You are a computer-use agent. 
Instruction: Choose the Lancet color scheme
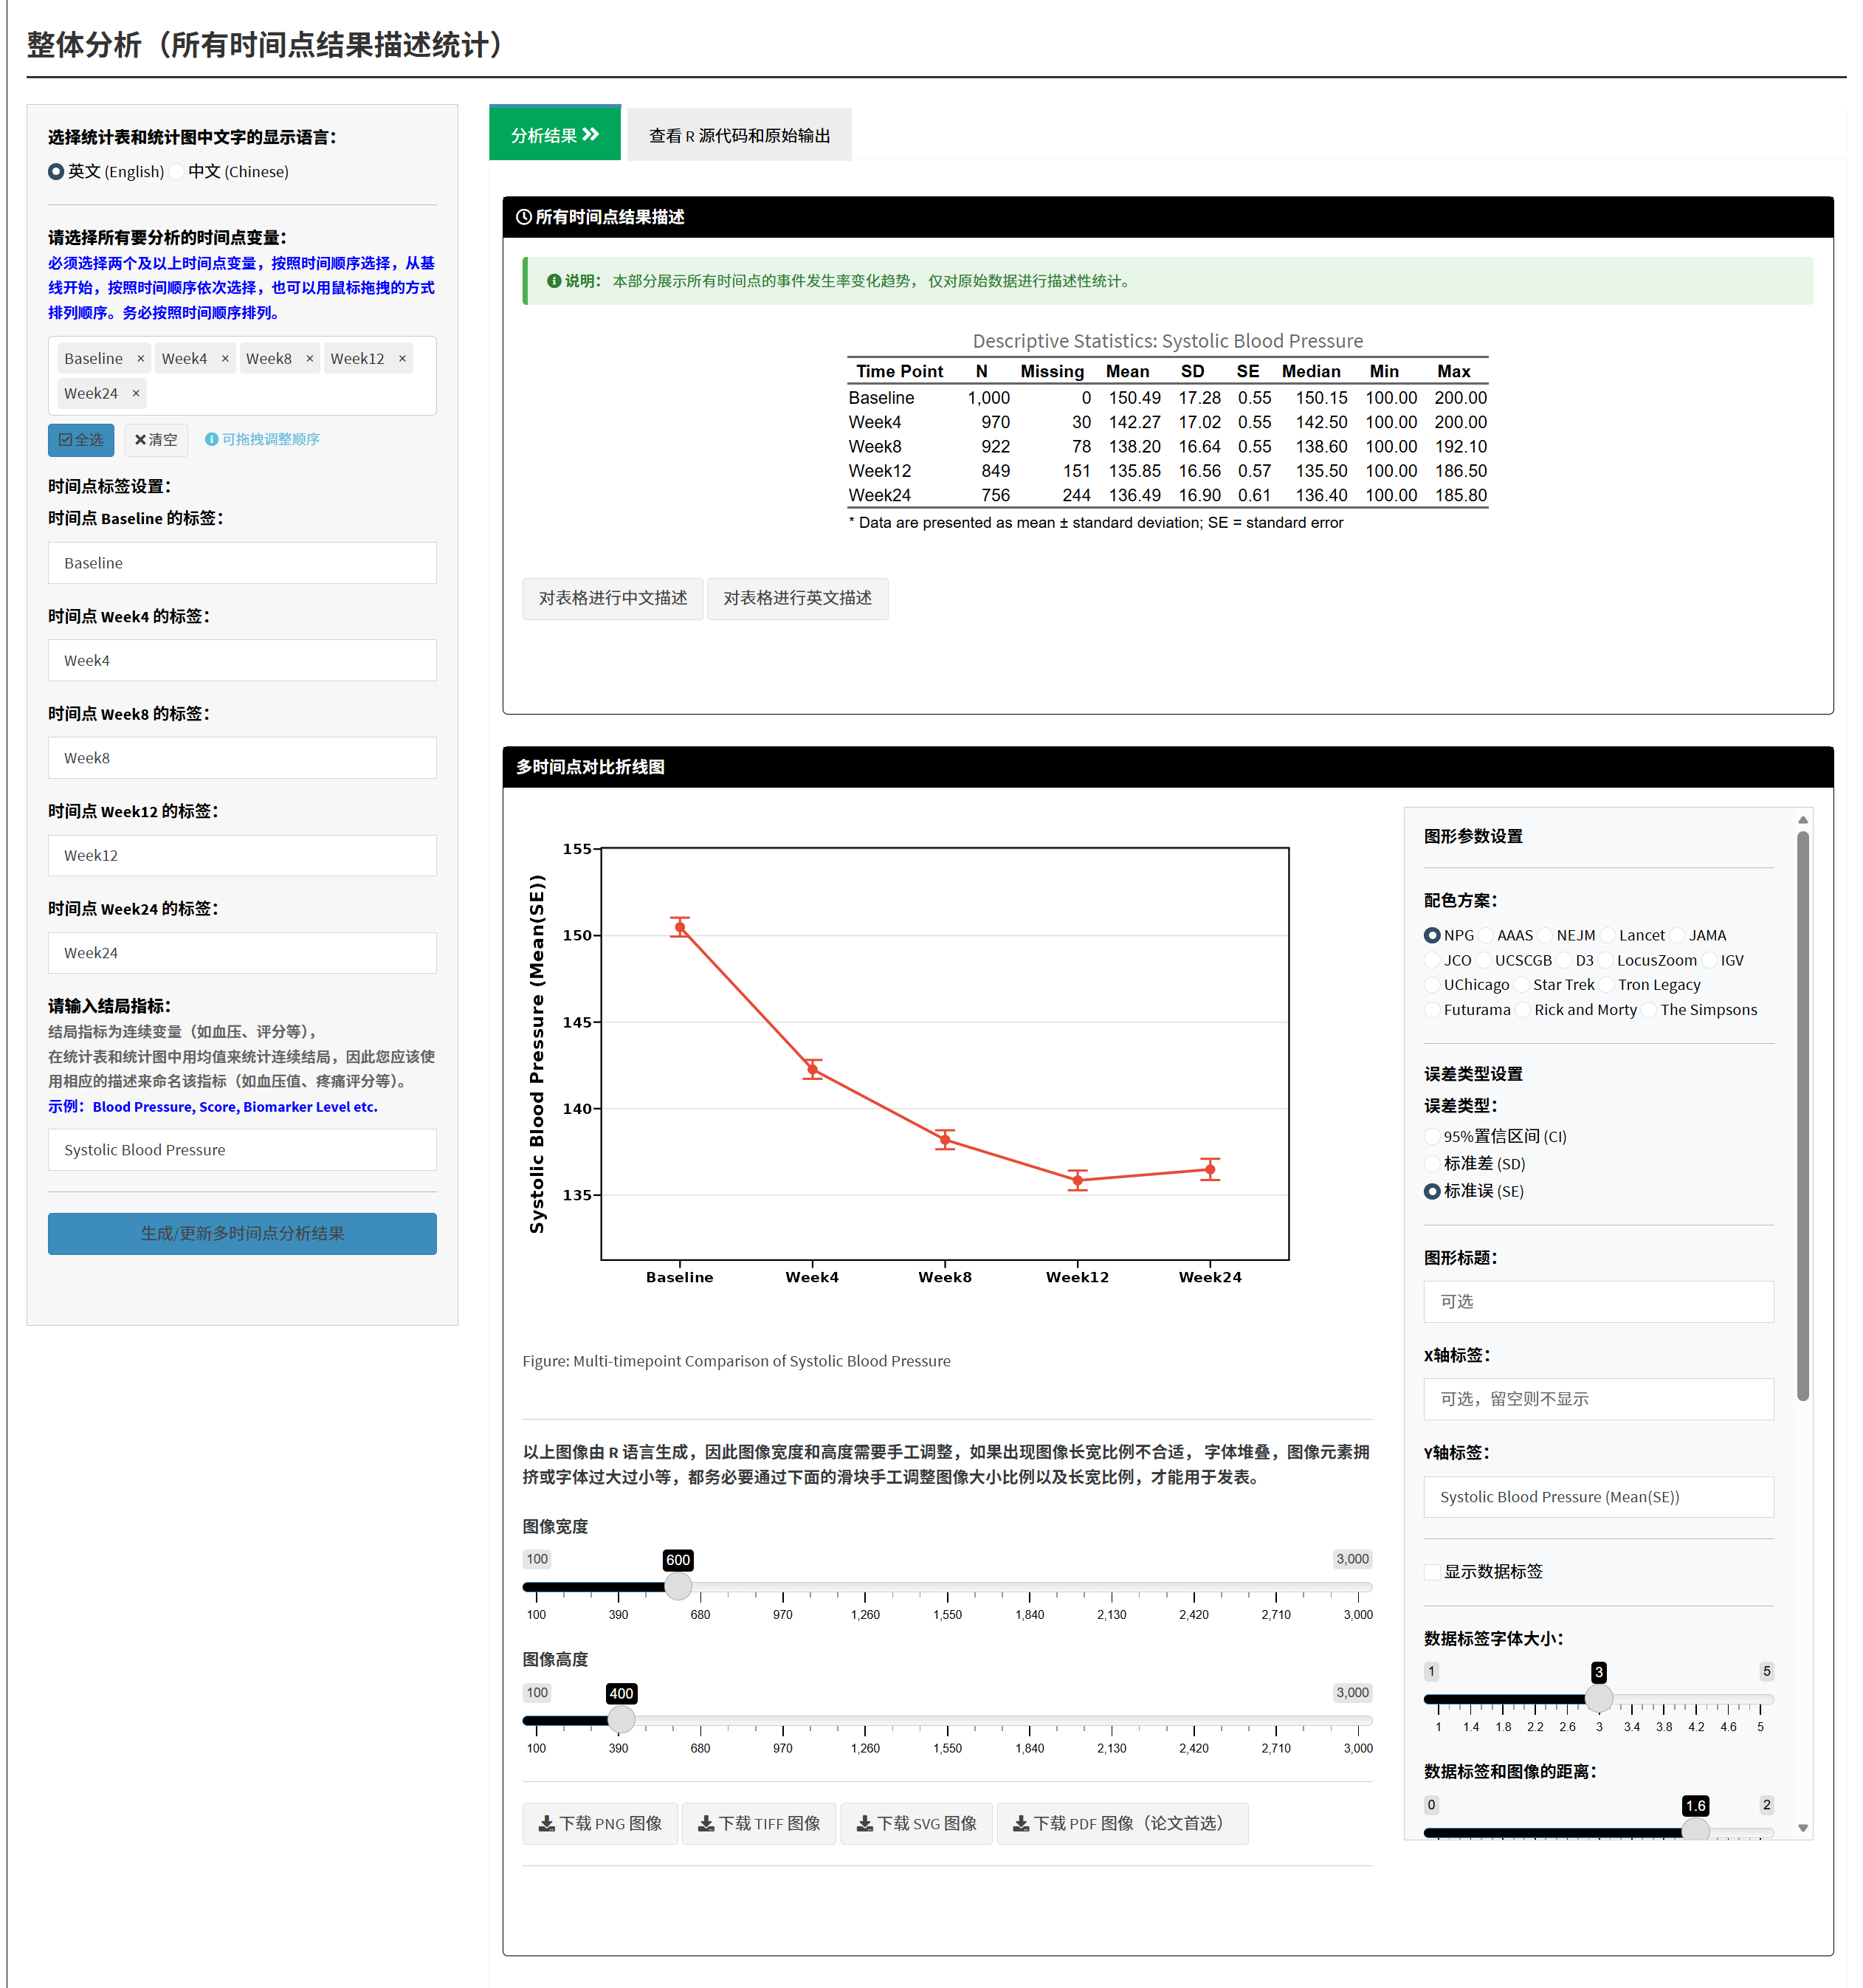[1608, 936]
